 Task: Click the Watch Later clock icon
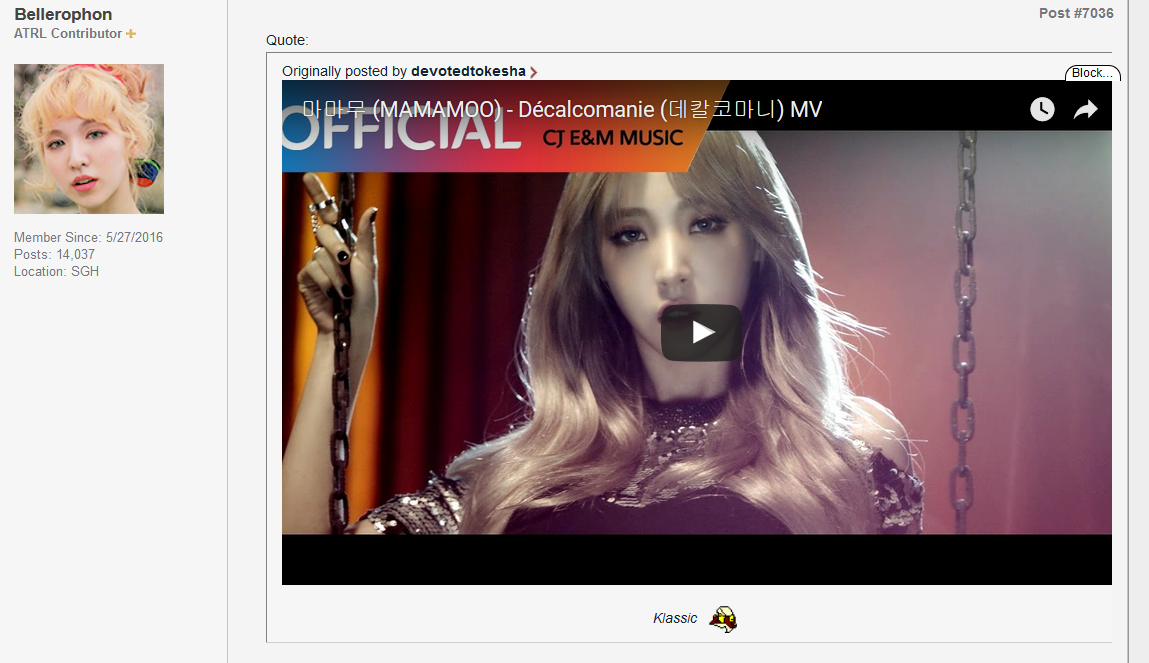click(x=1042, y=109)
